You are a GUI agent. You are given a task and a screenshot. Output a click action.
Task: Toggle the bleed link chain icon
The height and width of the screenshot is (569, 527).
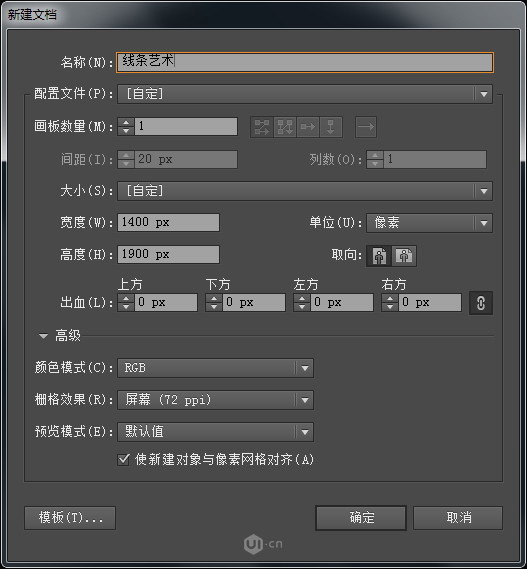481,303
